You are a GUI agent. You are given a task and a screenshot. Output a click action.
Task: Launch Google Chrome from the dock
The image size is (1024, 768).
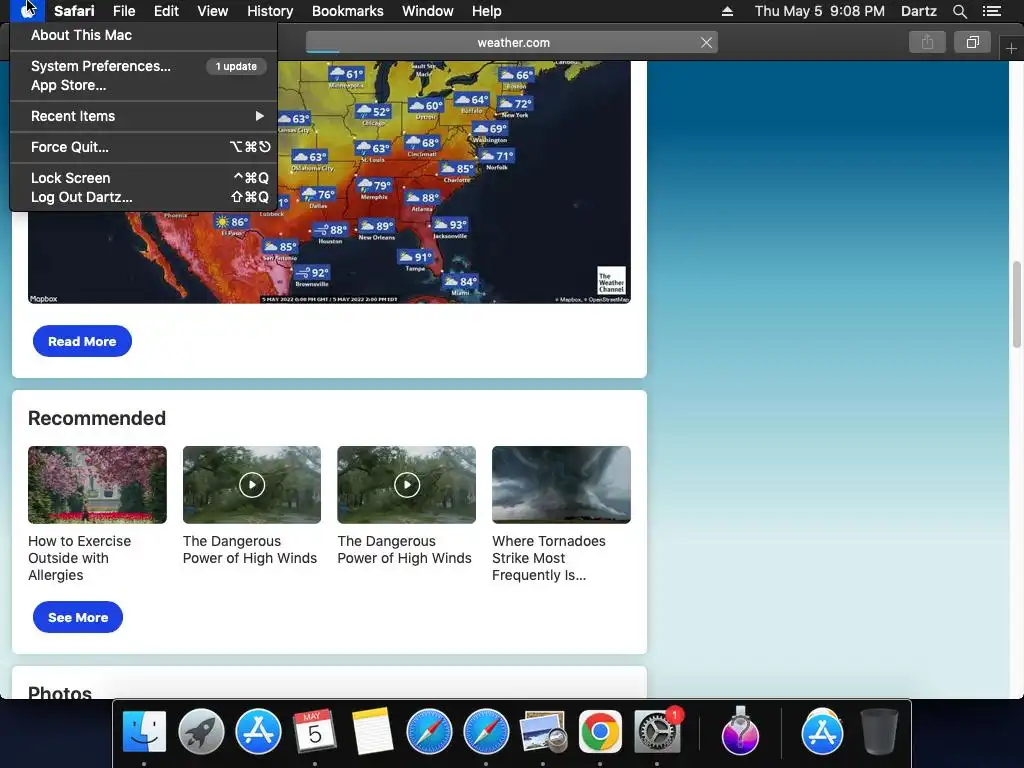pyautogui.click(x=600, y=731)
